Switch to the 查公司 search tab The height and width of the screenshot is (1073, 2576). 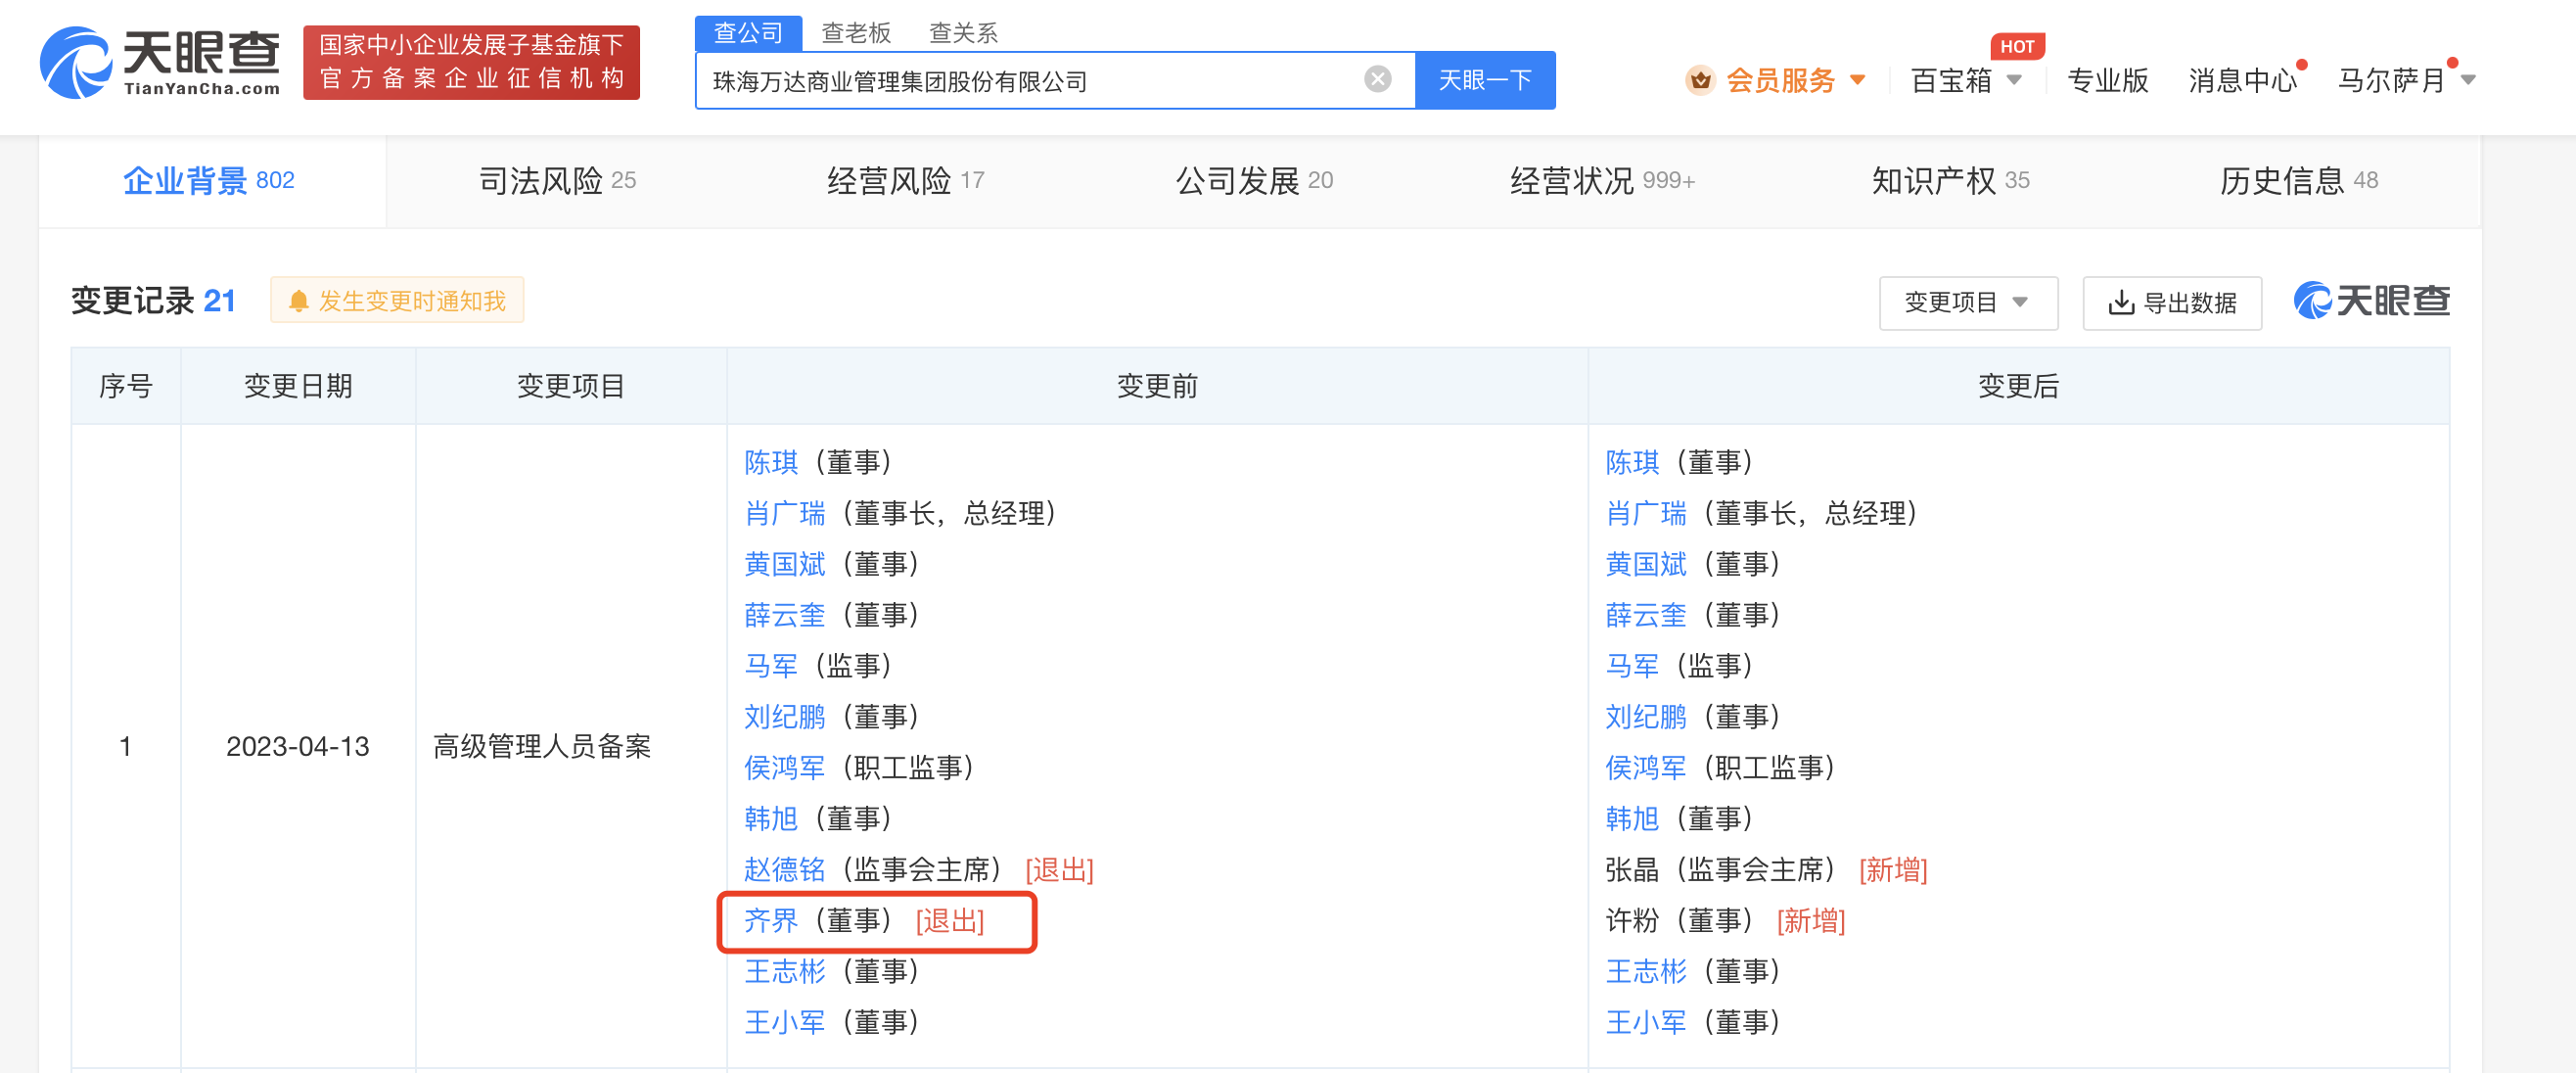(x=748, y=33)
